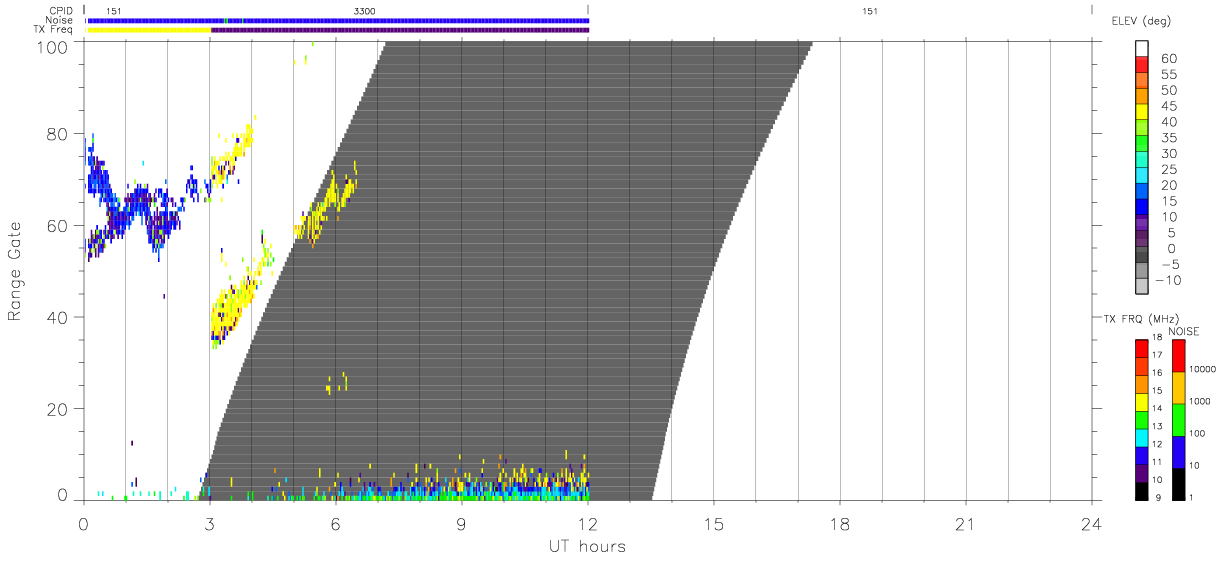Click the '40' tick label on Range Gate axis
1228x567 pixels.
58,317
